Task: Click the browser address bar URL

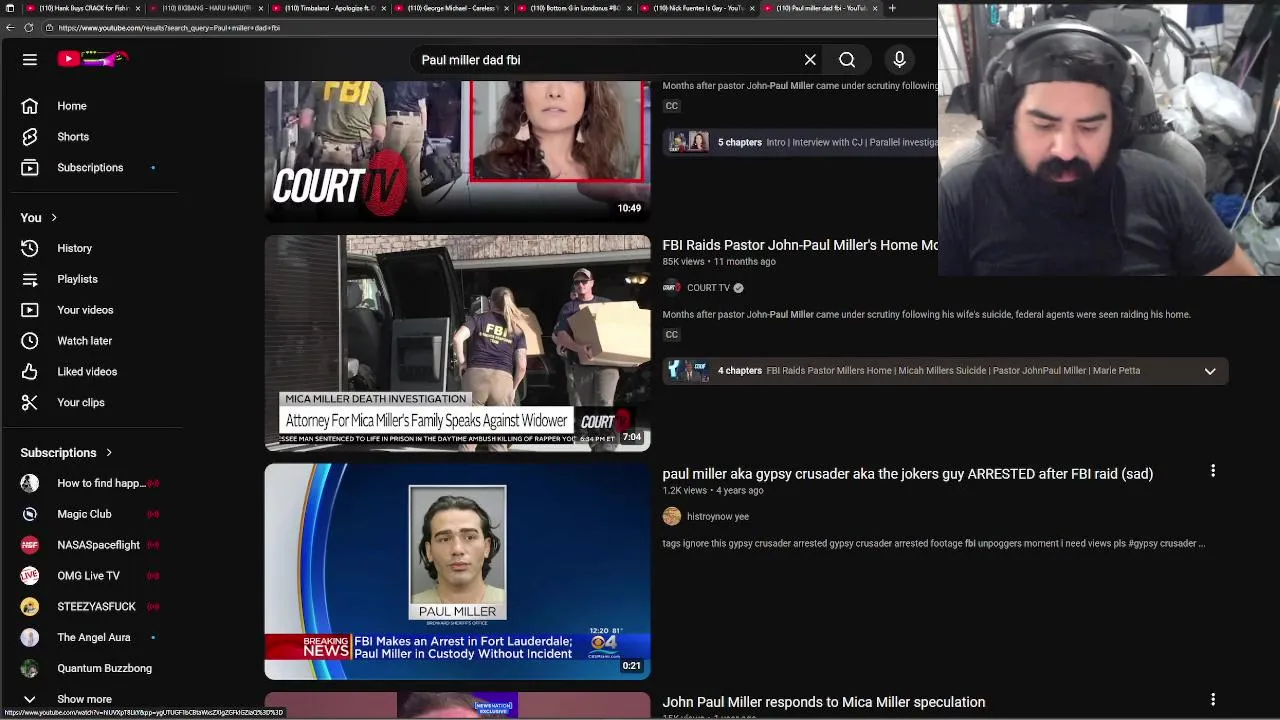Action: point(169,28)
